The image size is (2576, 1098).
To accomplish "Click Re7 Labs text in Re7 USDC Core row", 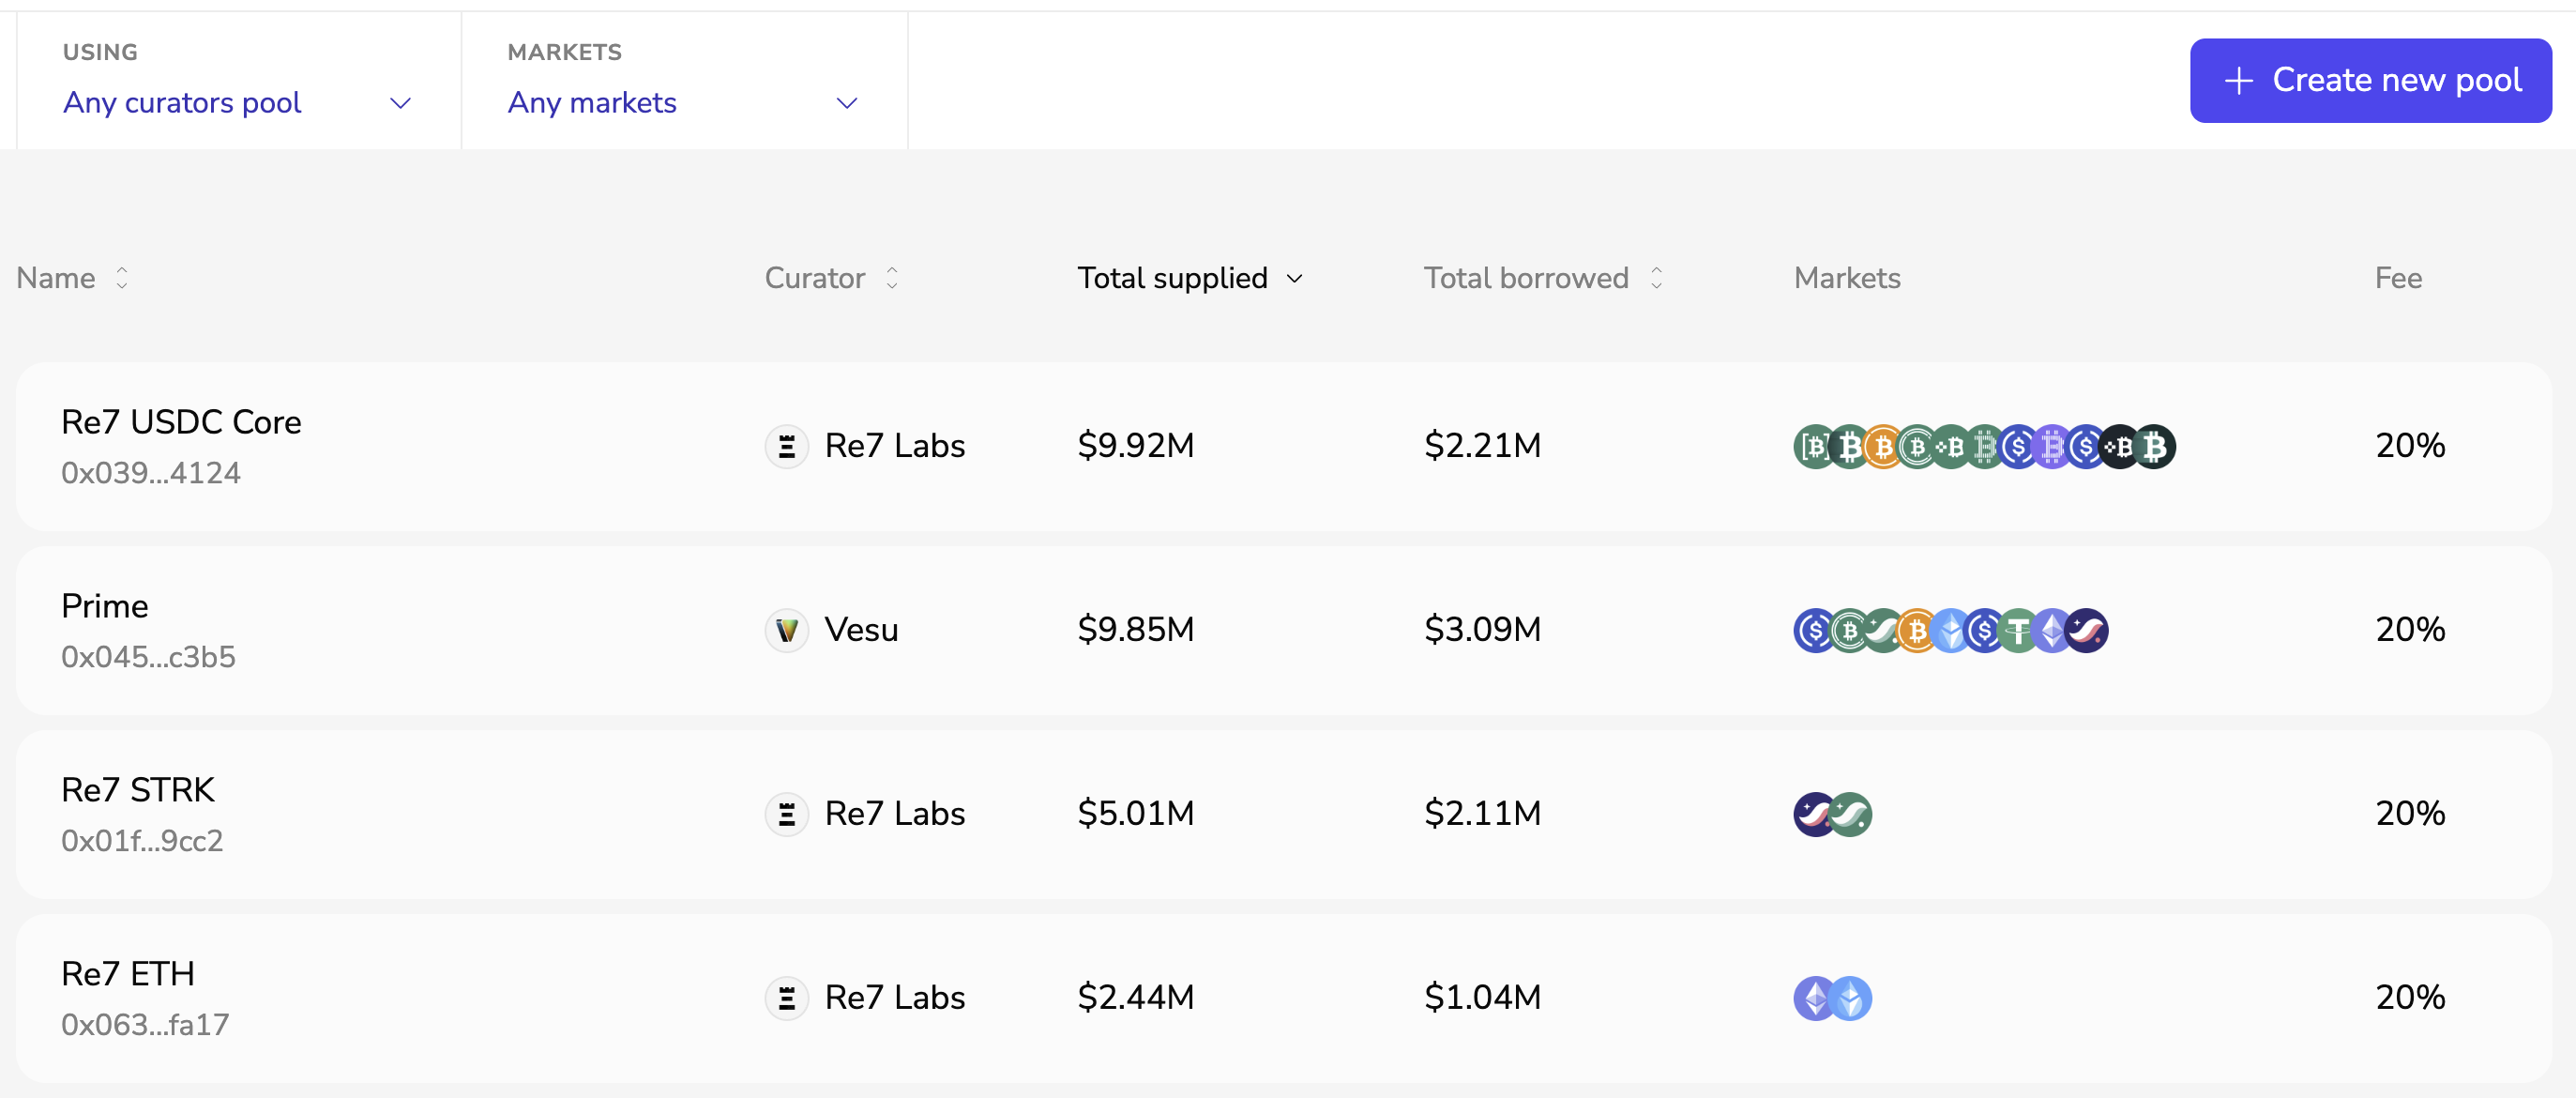I will click(895, 446).
